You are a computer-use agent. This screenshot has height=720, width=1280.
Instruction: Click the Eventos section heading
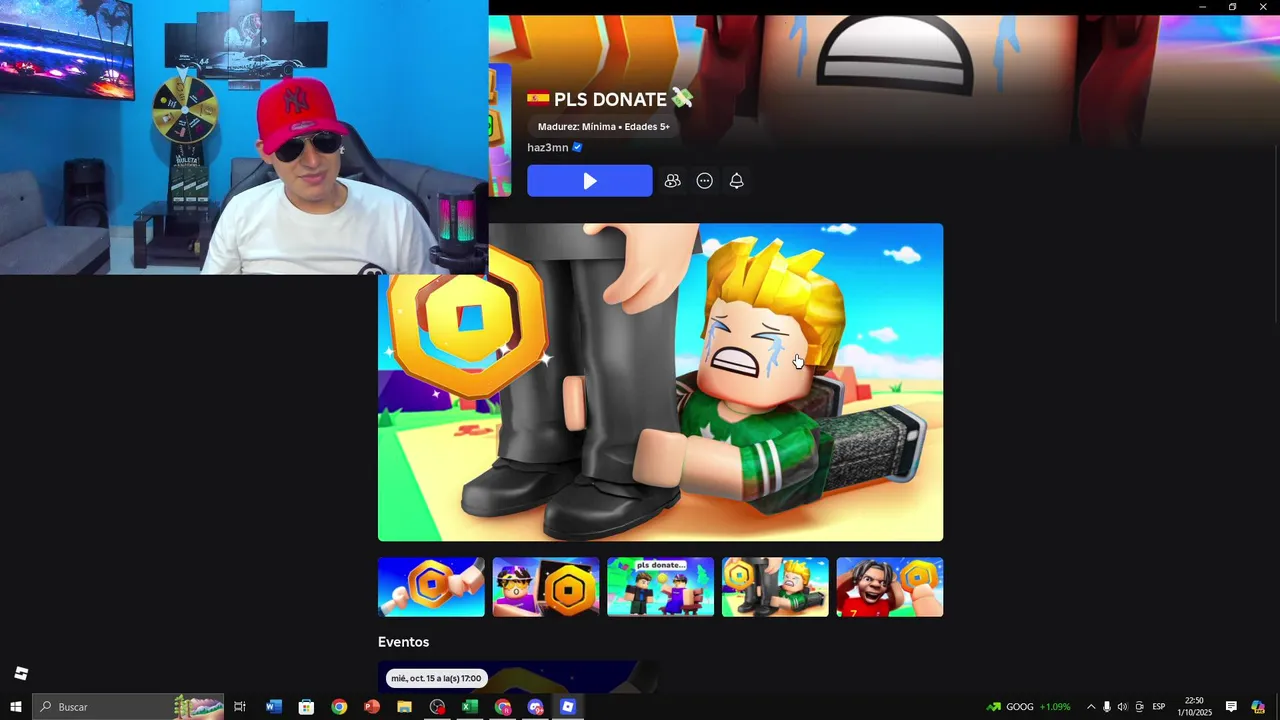click(x=403, y=642)
